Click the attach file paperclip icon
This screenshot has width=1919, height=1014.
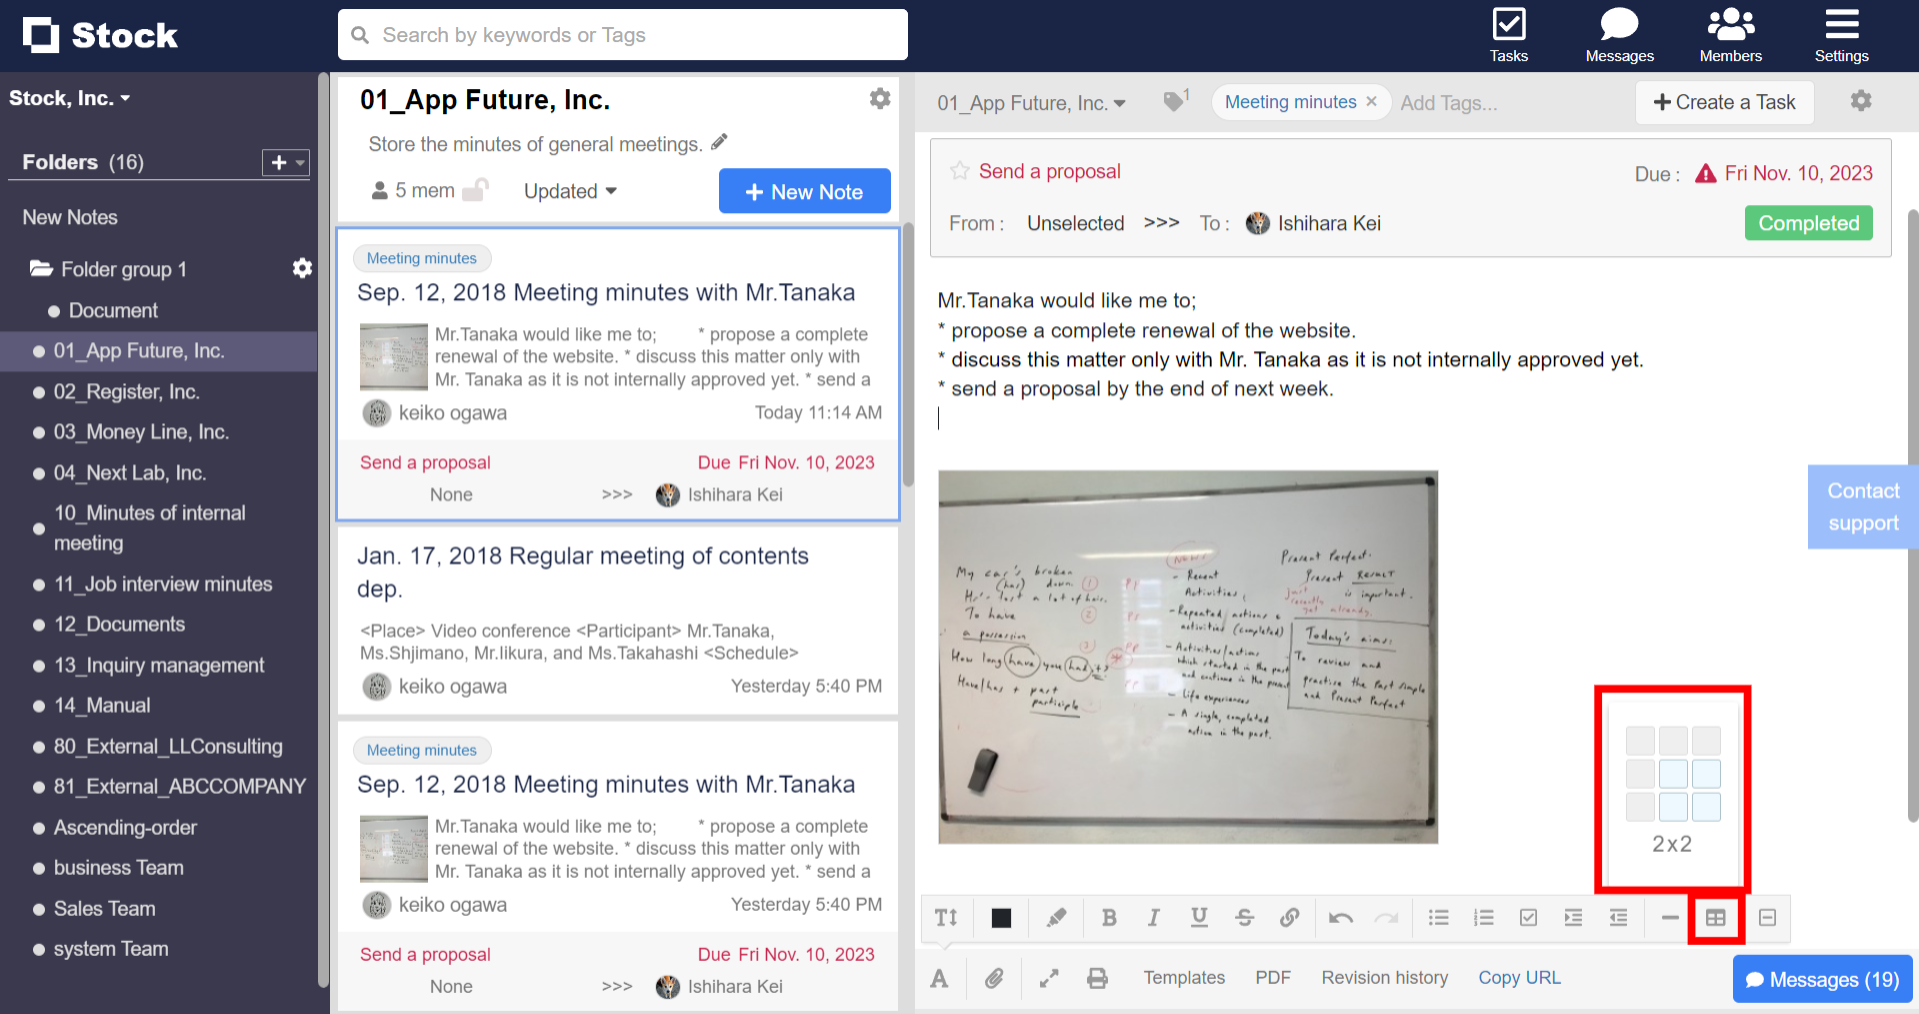pos(993,978)
